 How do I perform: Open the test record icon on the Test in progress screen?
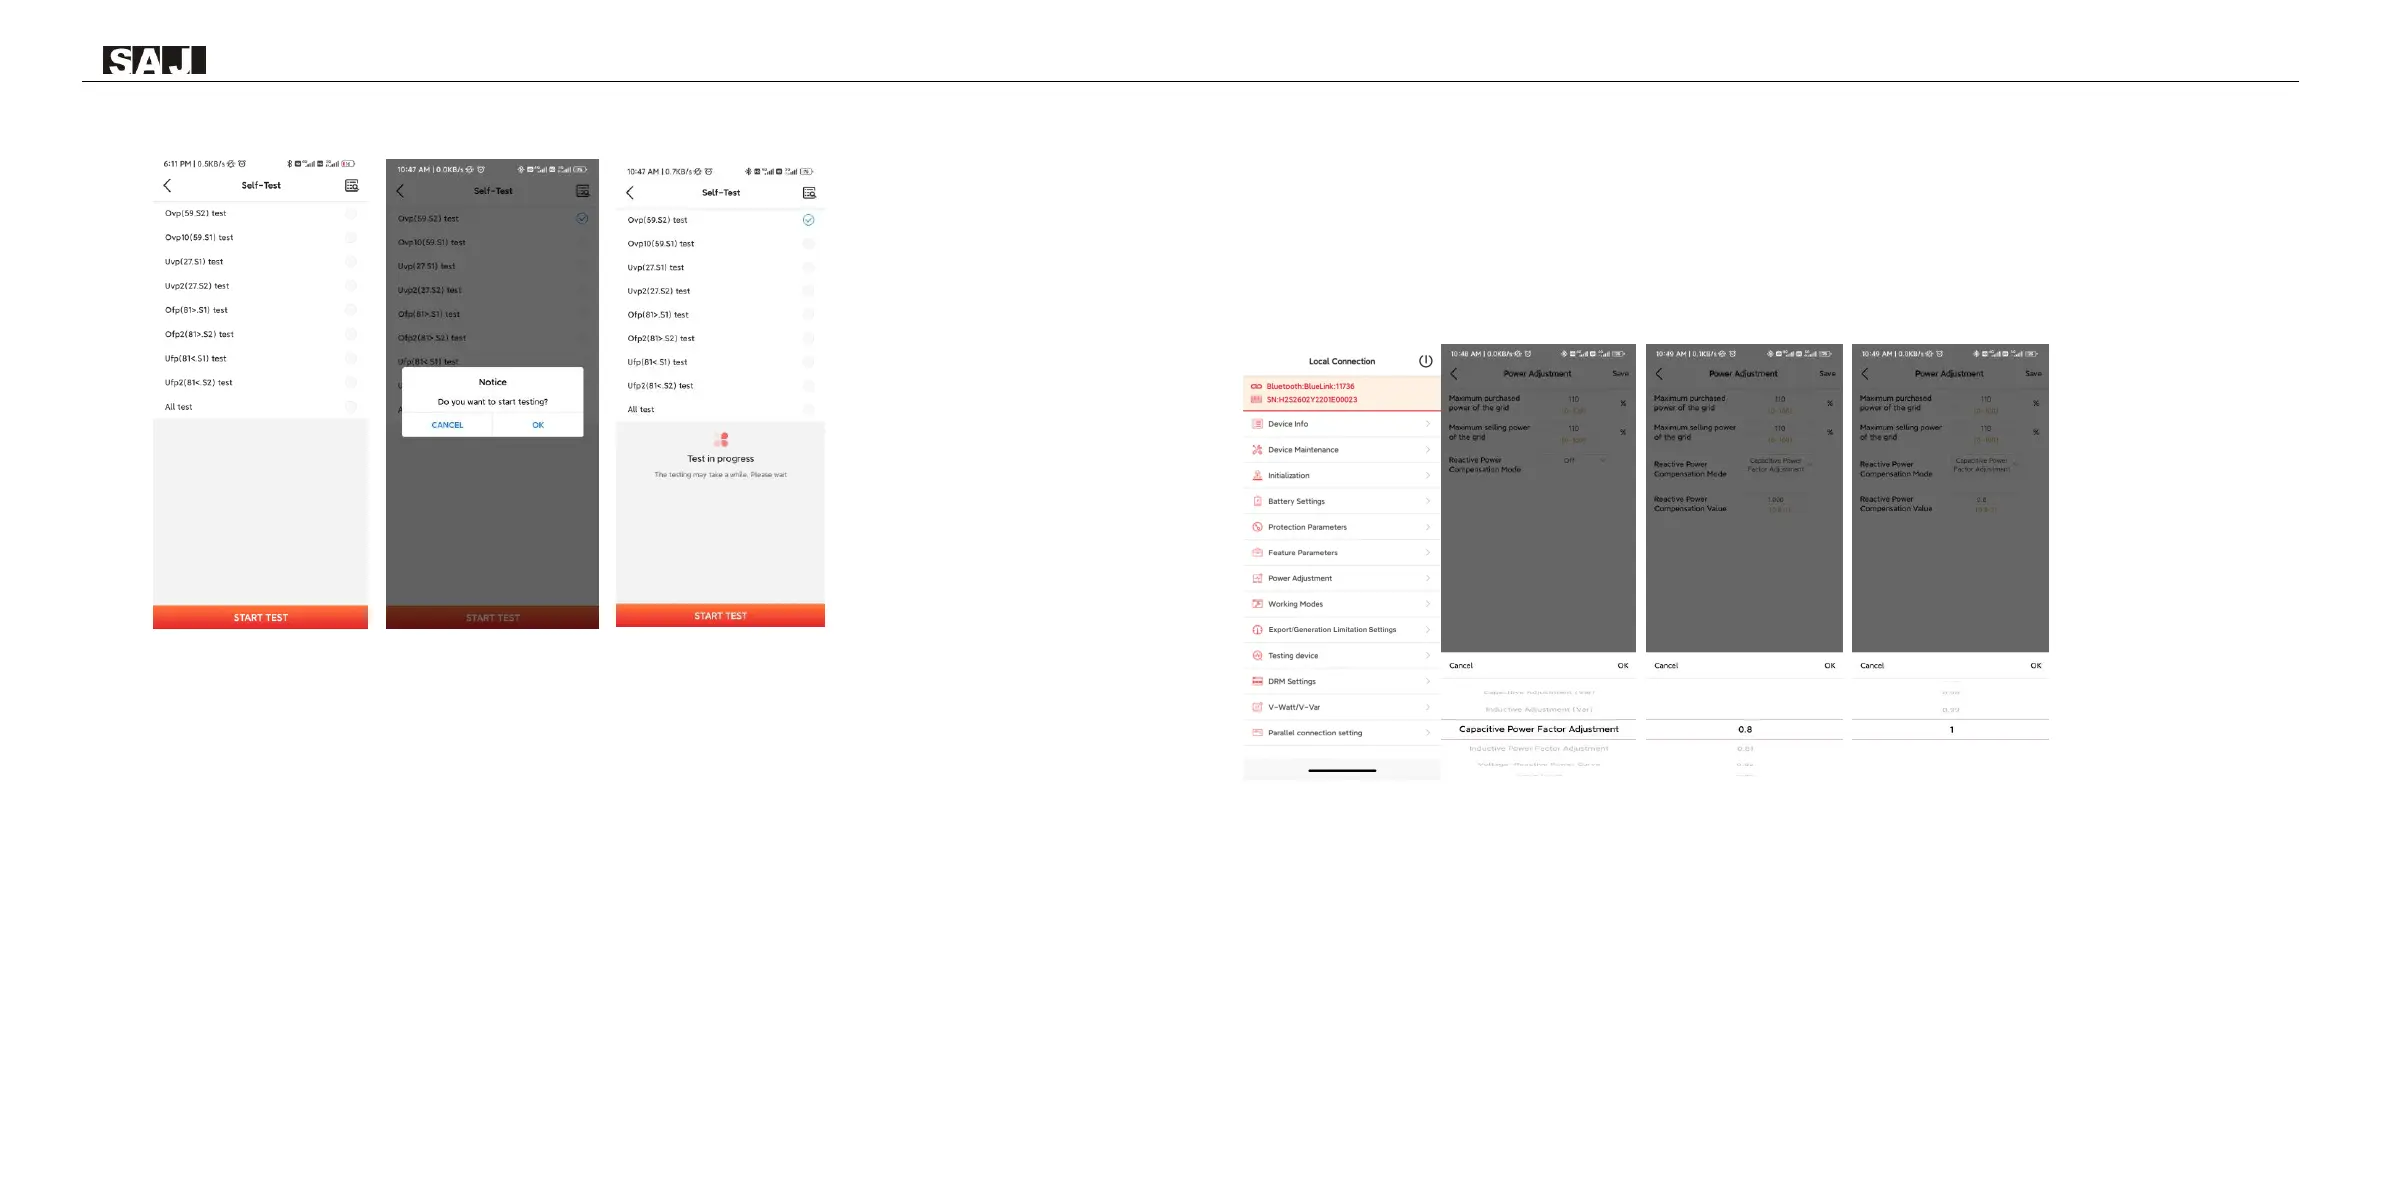(x=809, y=192)
